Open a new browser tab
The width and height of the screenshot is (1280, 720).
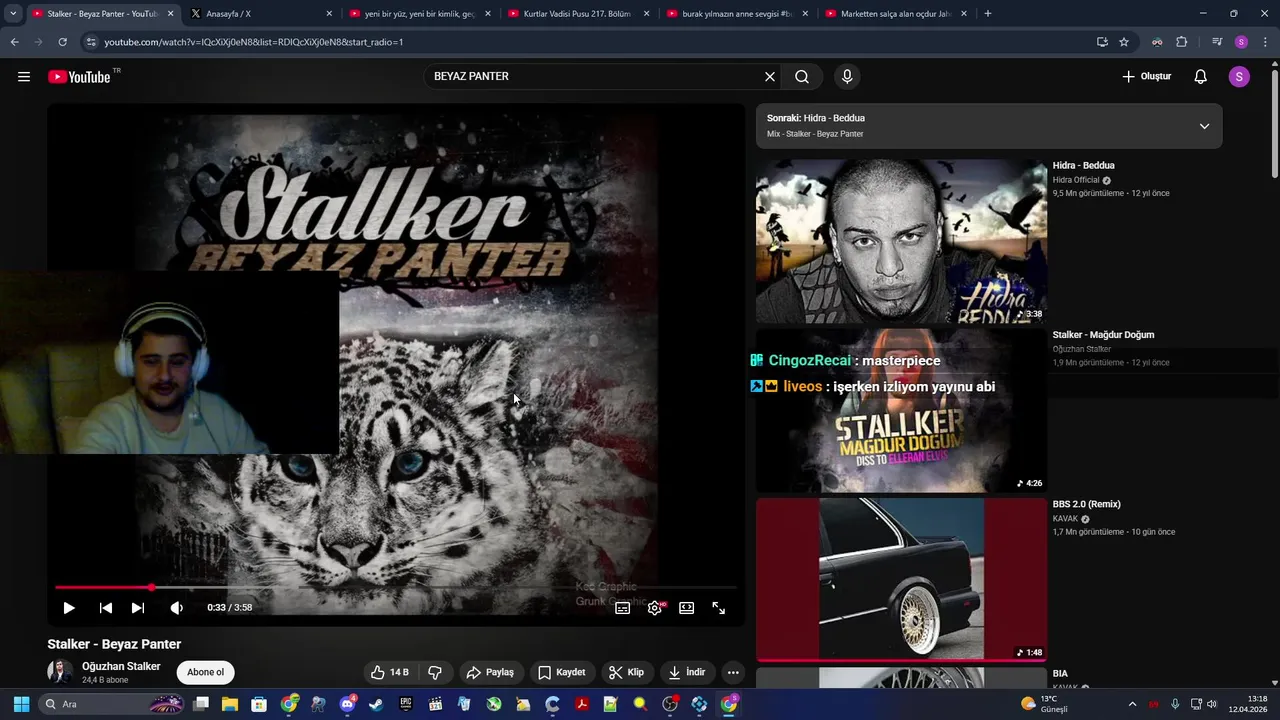(x=988, y=14)
